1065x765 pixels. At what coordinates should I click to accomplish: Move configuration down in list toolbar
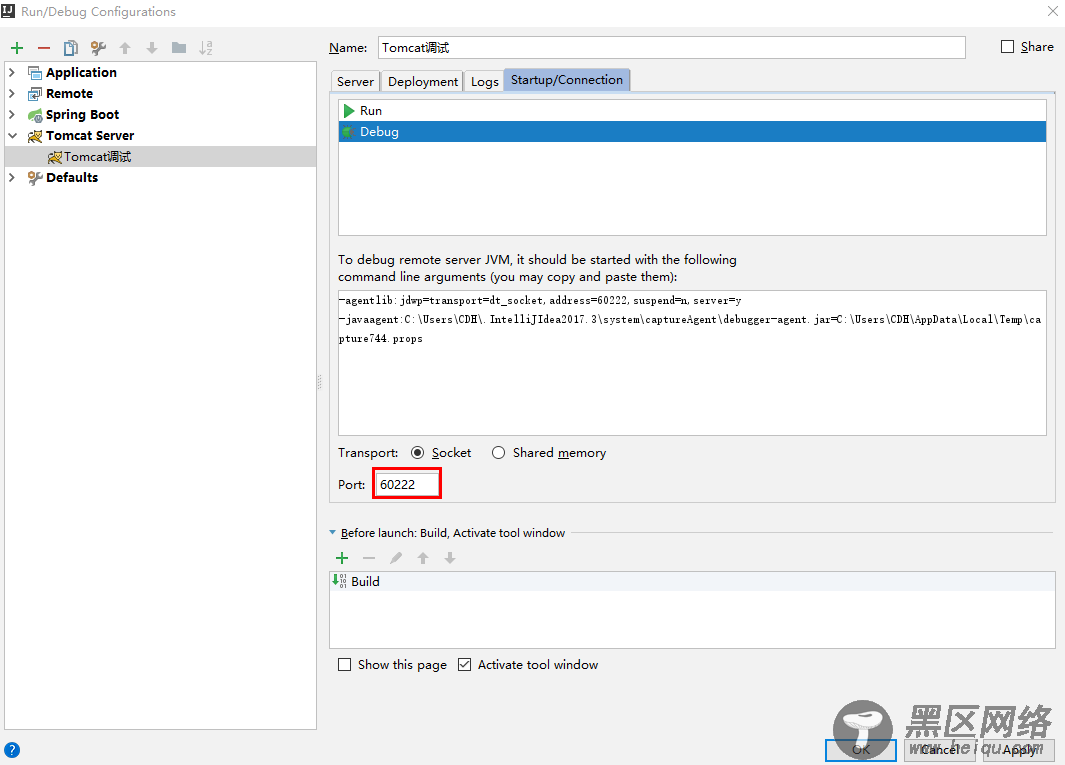click(x=152, y=48)
